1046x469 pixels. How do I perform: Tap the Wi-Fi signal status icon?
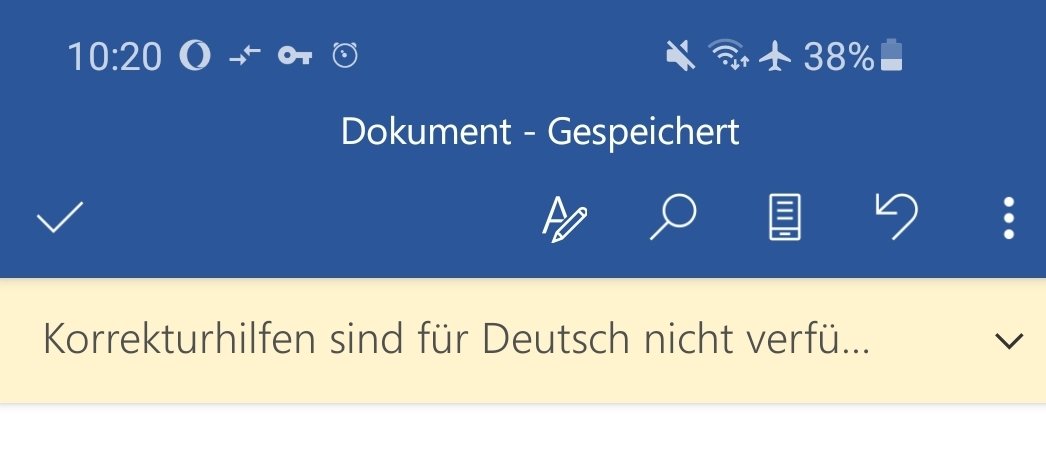tap(728, 55)
